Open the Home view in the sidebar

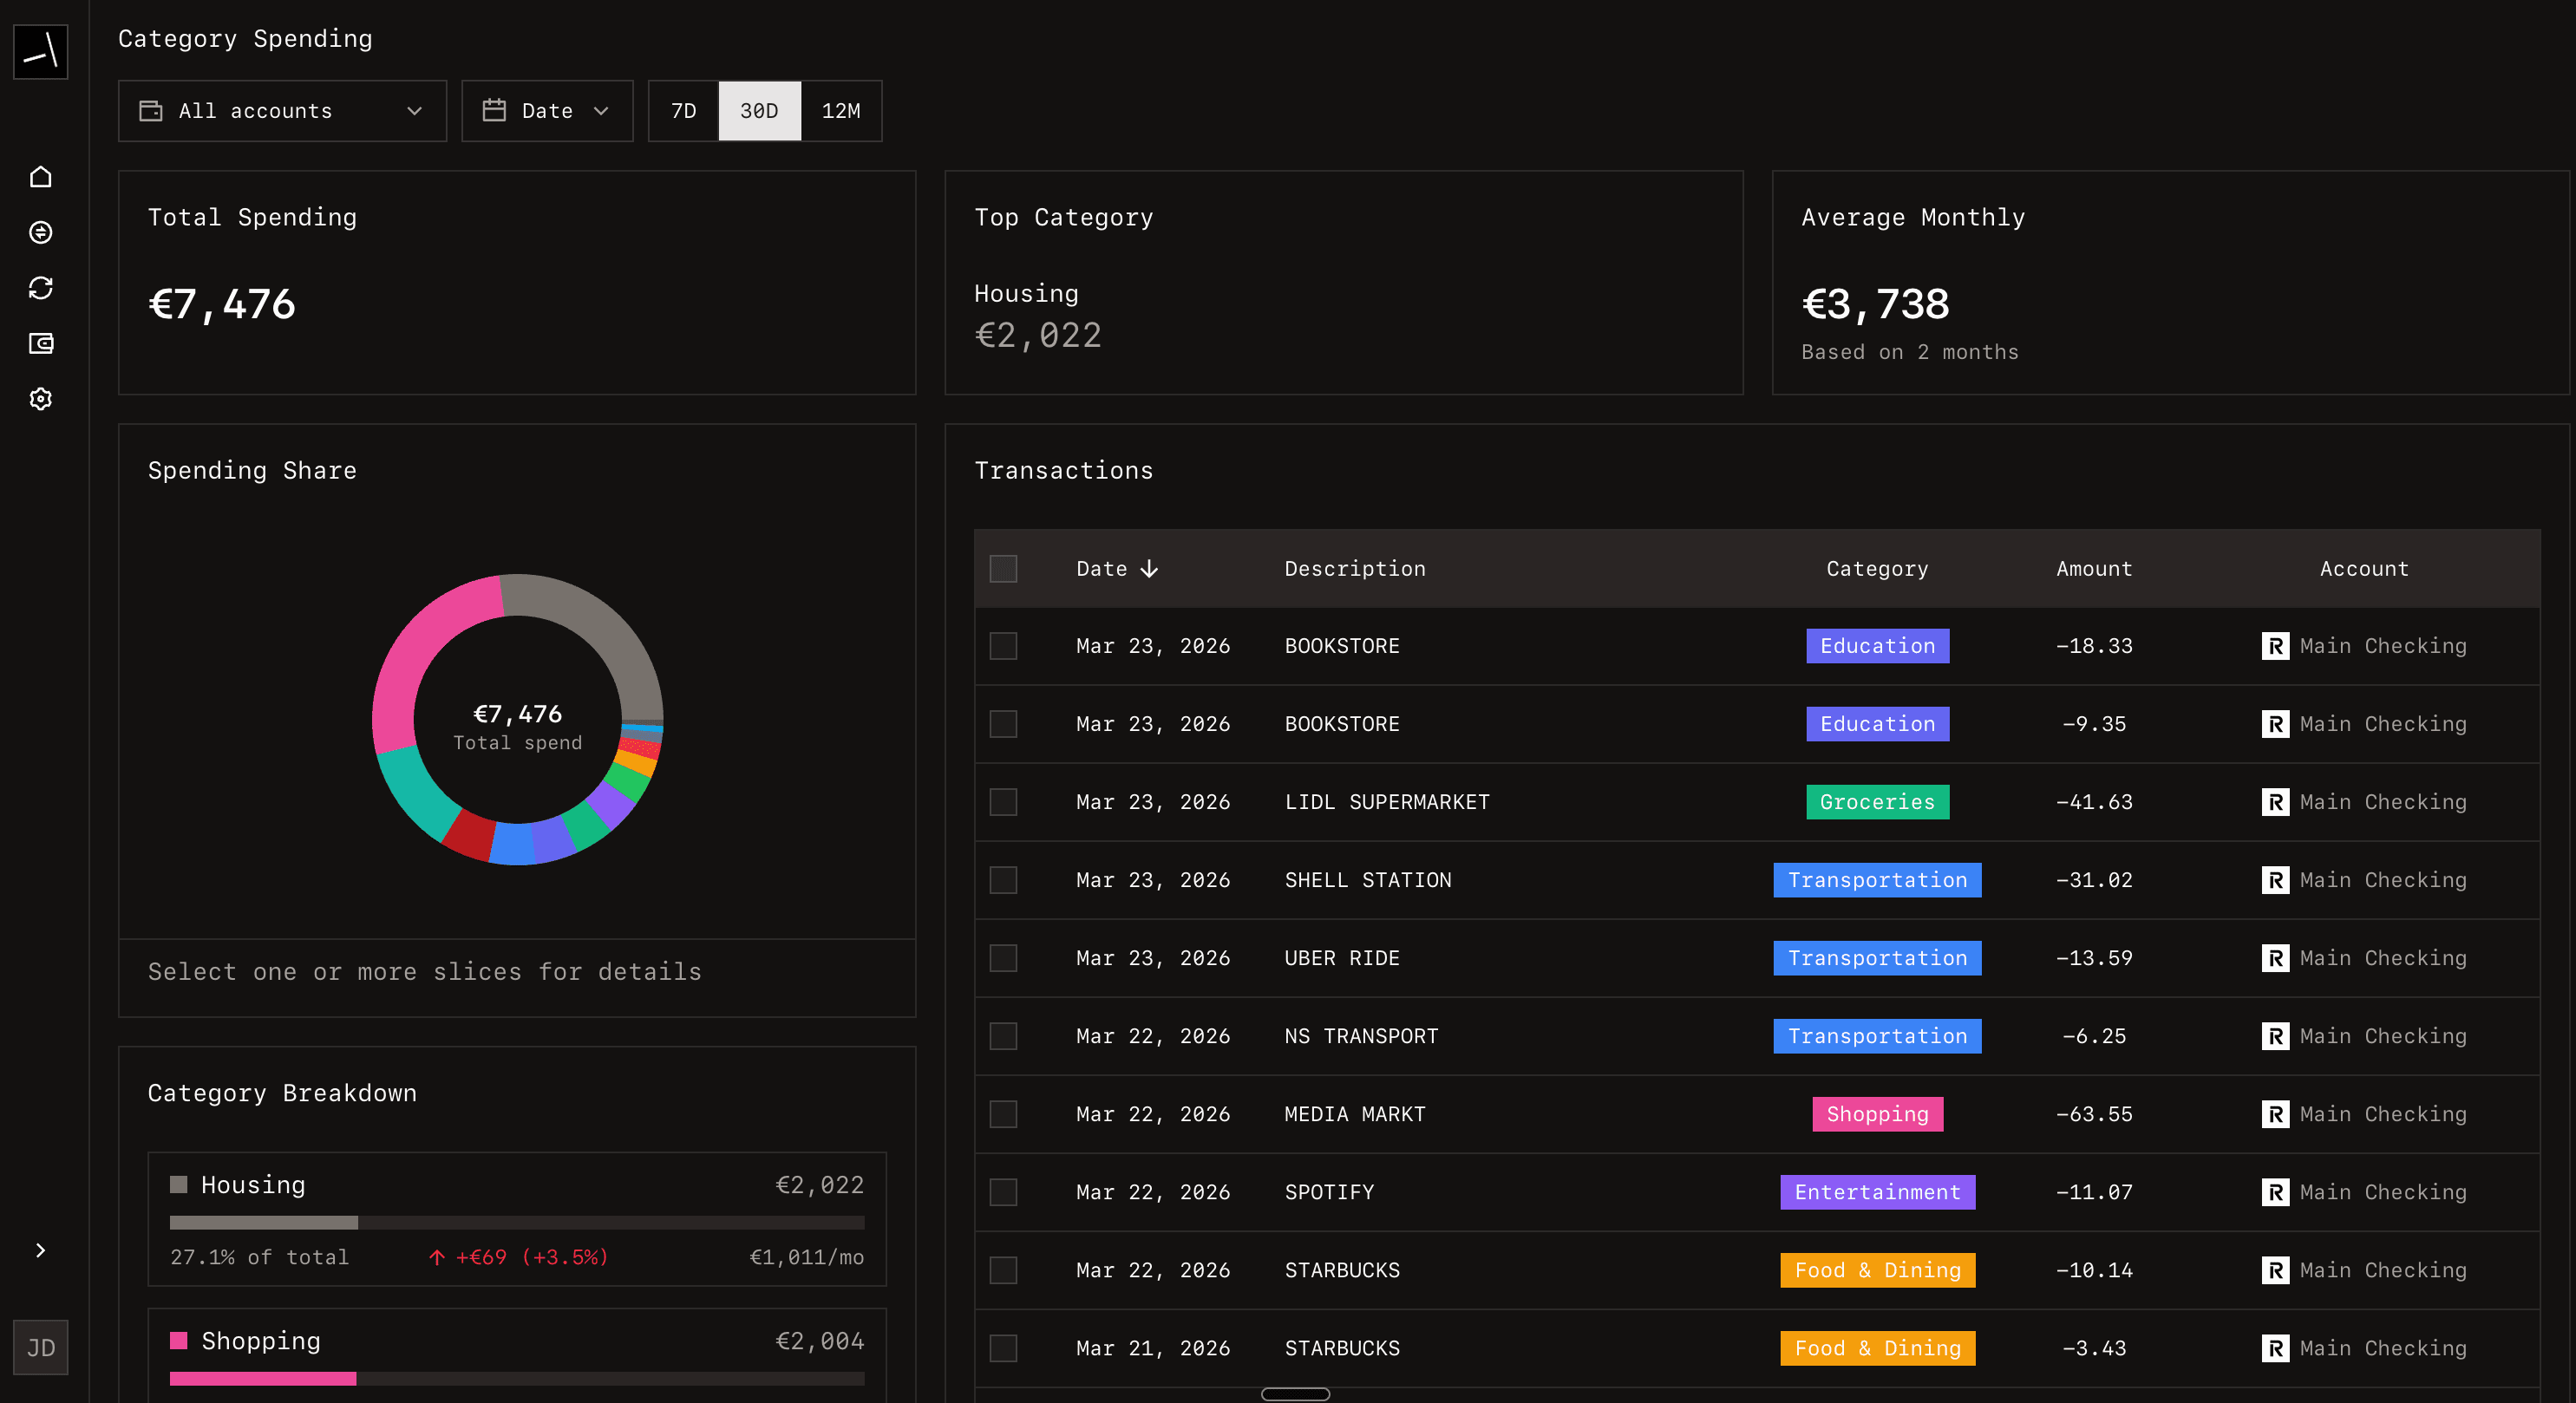(x=40, y=176)
